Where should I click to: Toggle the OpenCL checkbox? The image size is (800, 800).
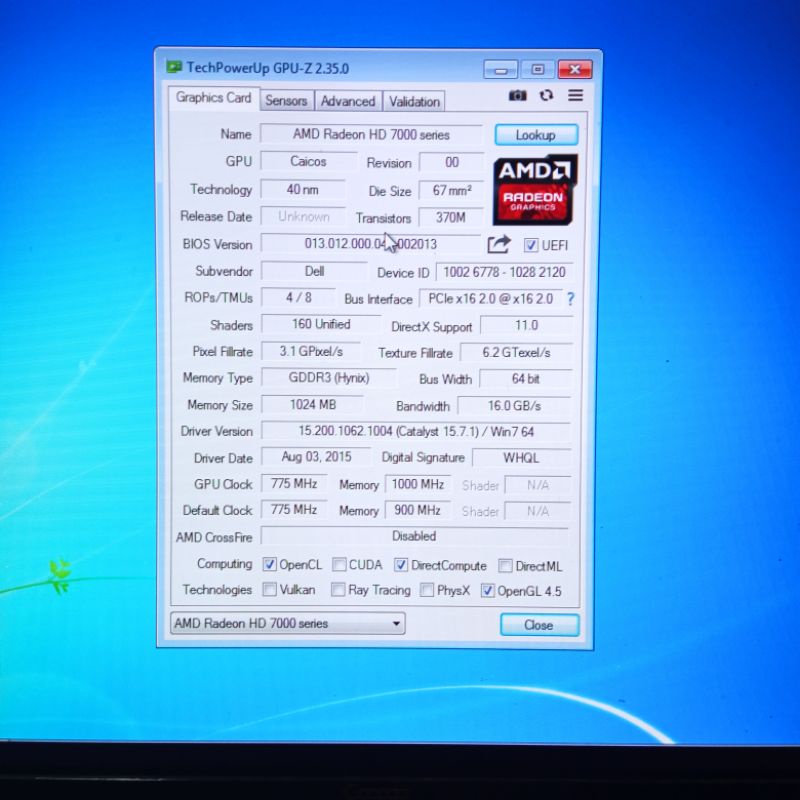(x=269, y=565)
